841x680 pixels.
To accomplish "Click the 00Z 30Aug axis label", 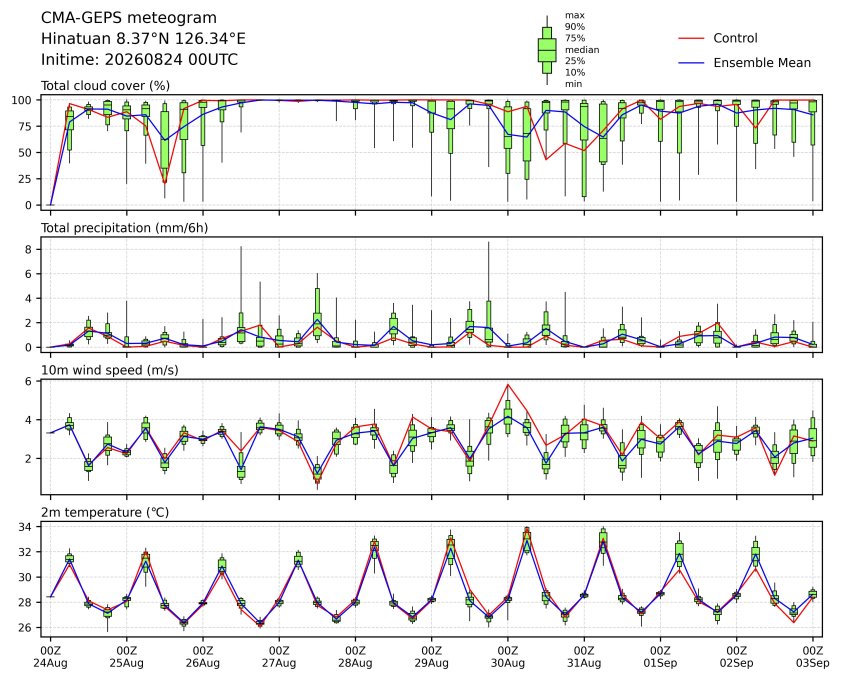I will click(507, 657).
